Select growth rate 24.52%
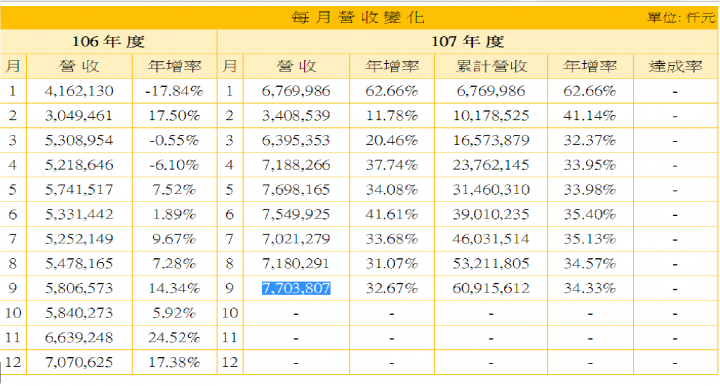This screenshot has width=720, height=386. (174, 338)
